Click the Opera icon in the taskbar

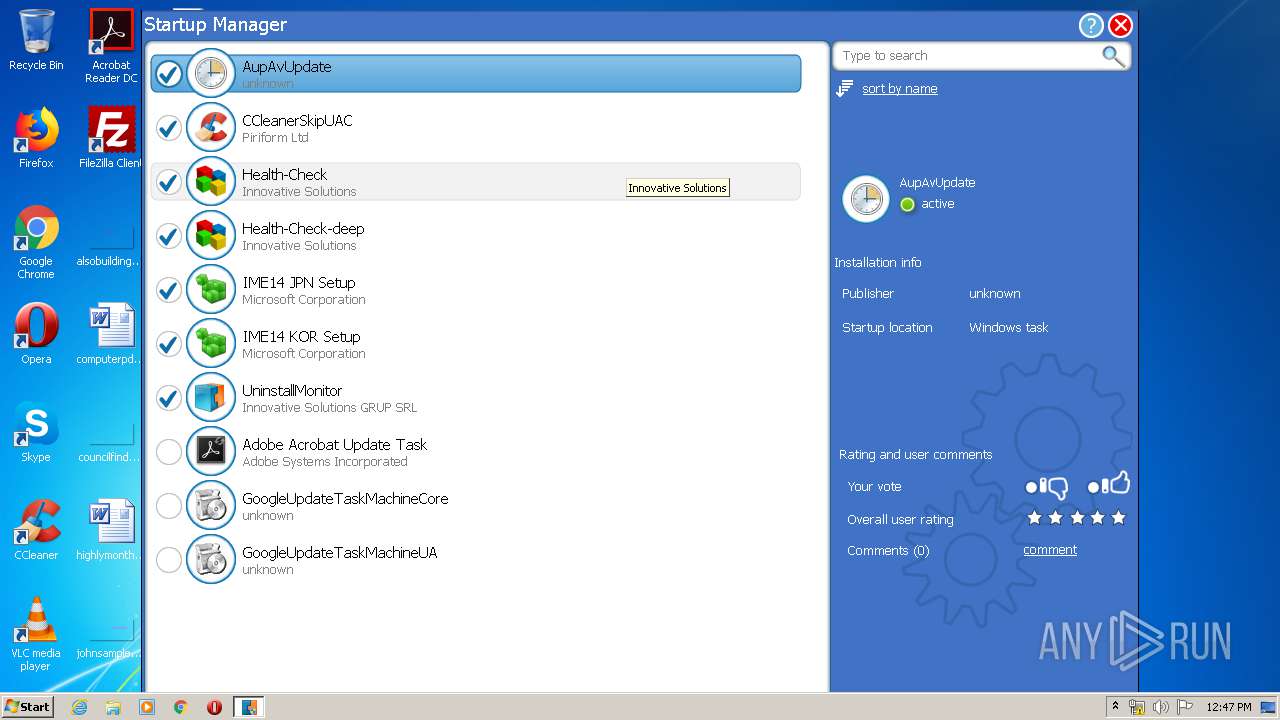214,707
